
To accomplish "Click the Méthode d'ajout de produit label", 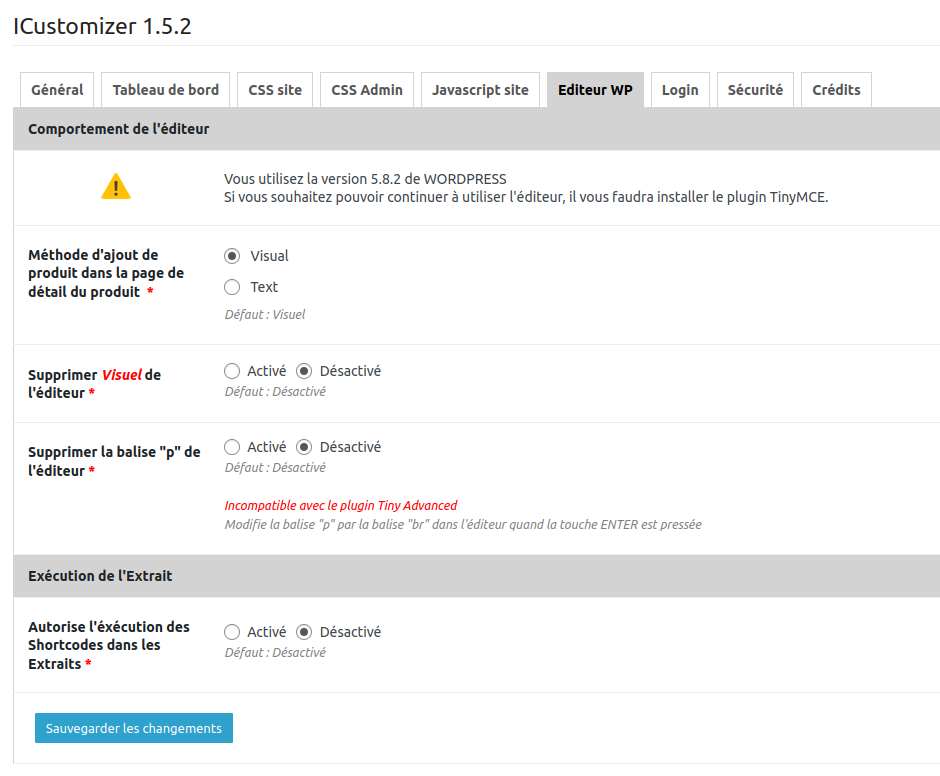I will tap(106, 273).
